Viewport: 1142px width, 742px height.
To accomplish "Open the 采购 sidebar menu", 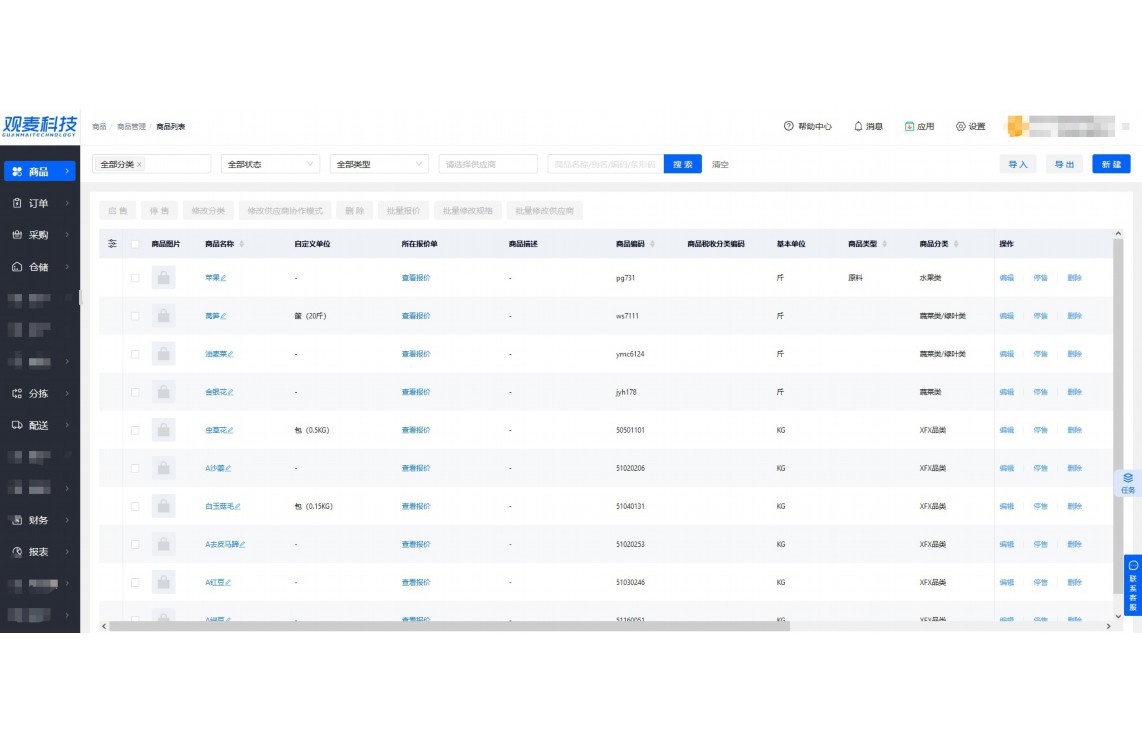I will point(39,235).
